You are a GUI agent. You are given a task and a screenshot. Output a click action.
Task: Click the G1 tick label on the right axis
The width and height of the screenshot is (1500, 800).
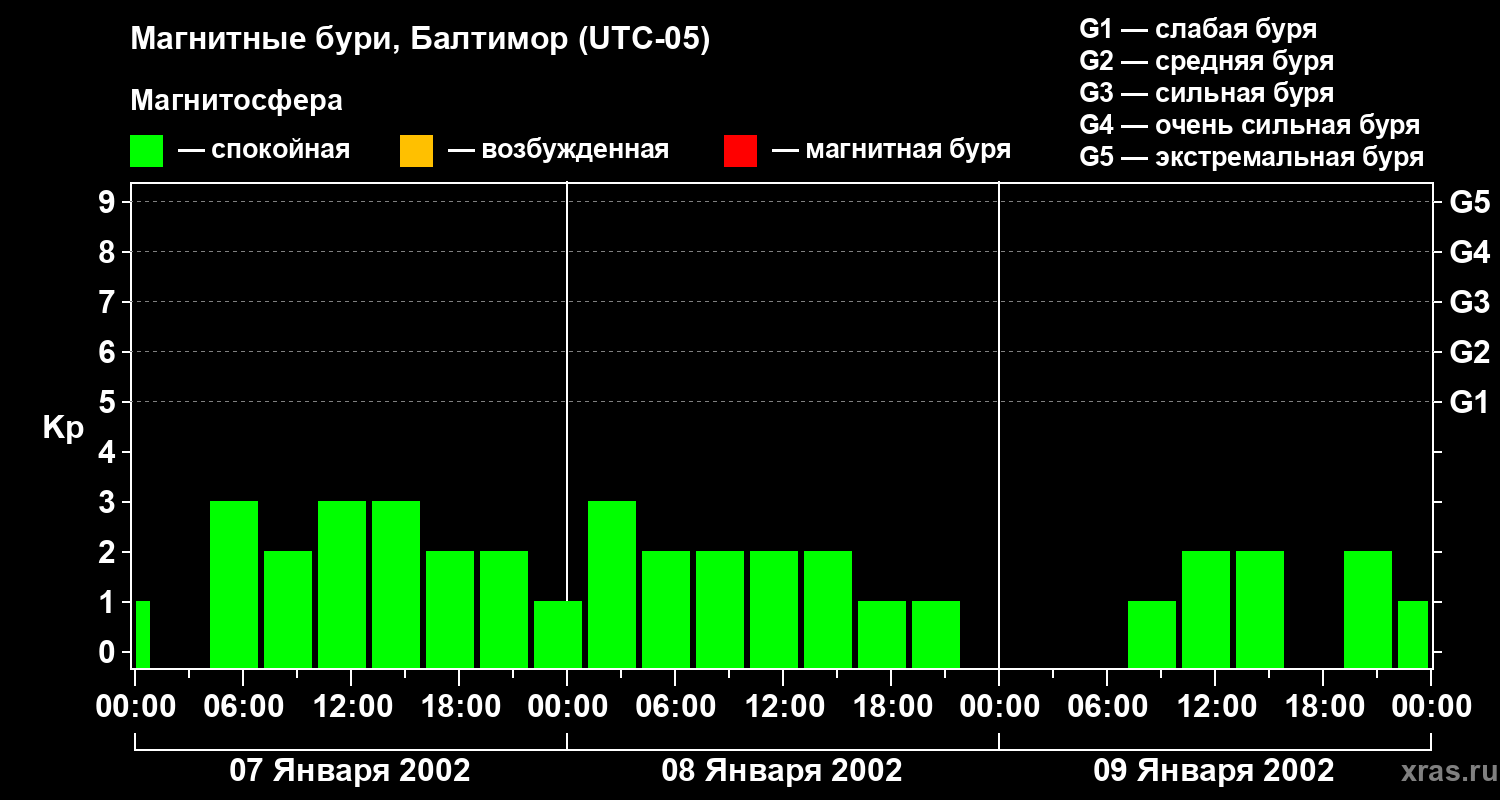click(x=1469, y=402)
